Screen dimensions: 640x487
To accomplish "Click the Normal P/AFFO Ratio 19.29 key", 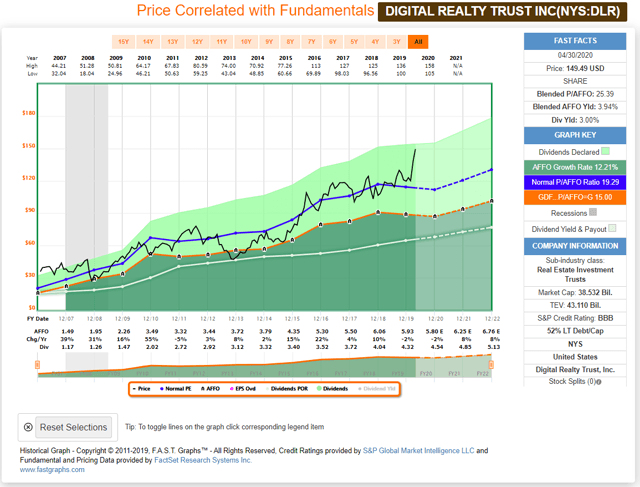I will 575,182.
